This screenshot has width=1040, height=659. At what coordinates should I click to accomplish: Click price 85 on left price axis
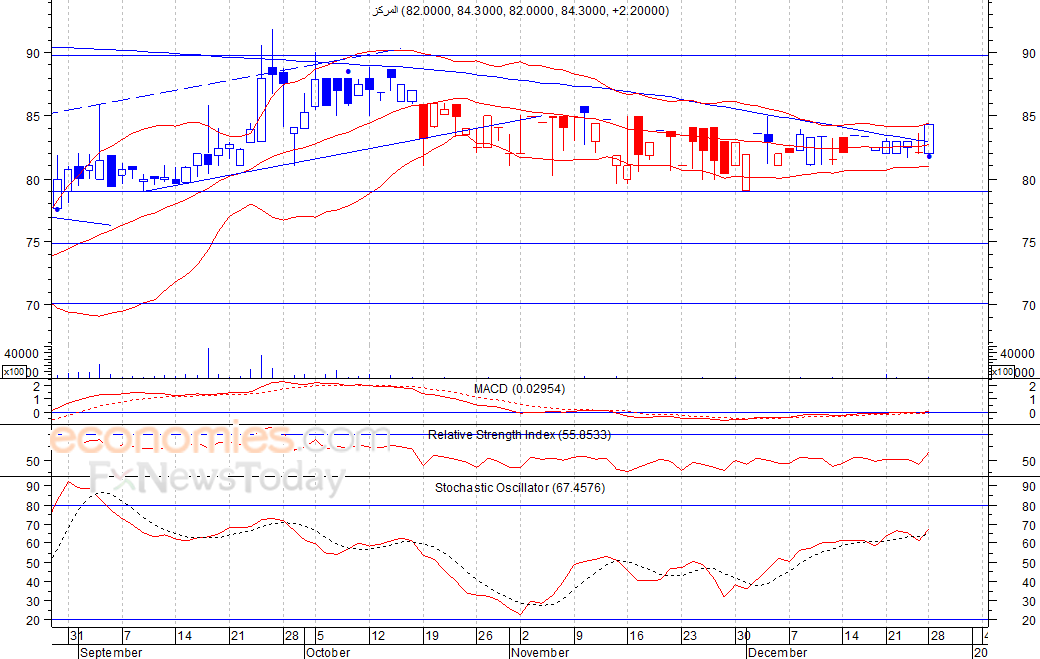(x=33, y=117)
